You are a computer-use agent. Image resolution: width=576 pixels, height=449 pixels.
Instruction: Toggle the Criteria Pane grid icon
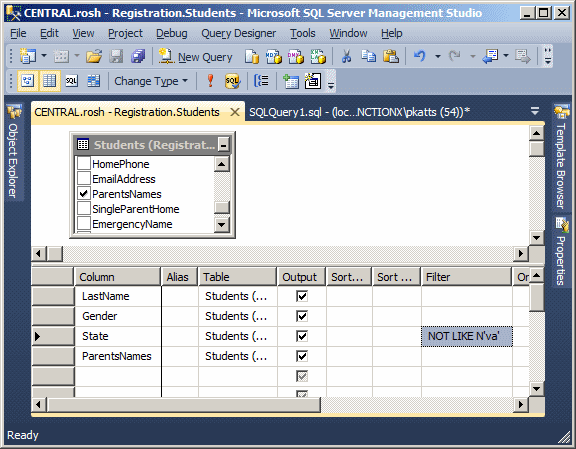(x=50, y=80)
